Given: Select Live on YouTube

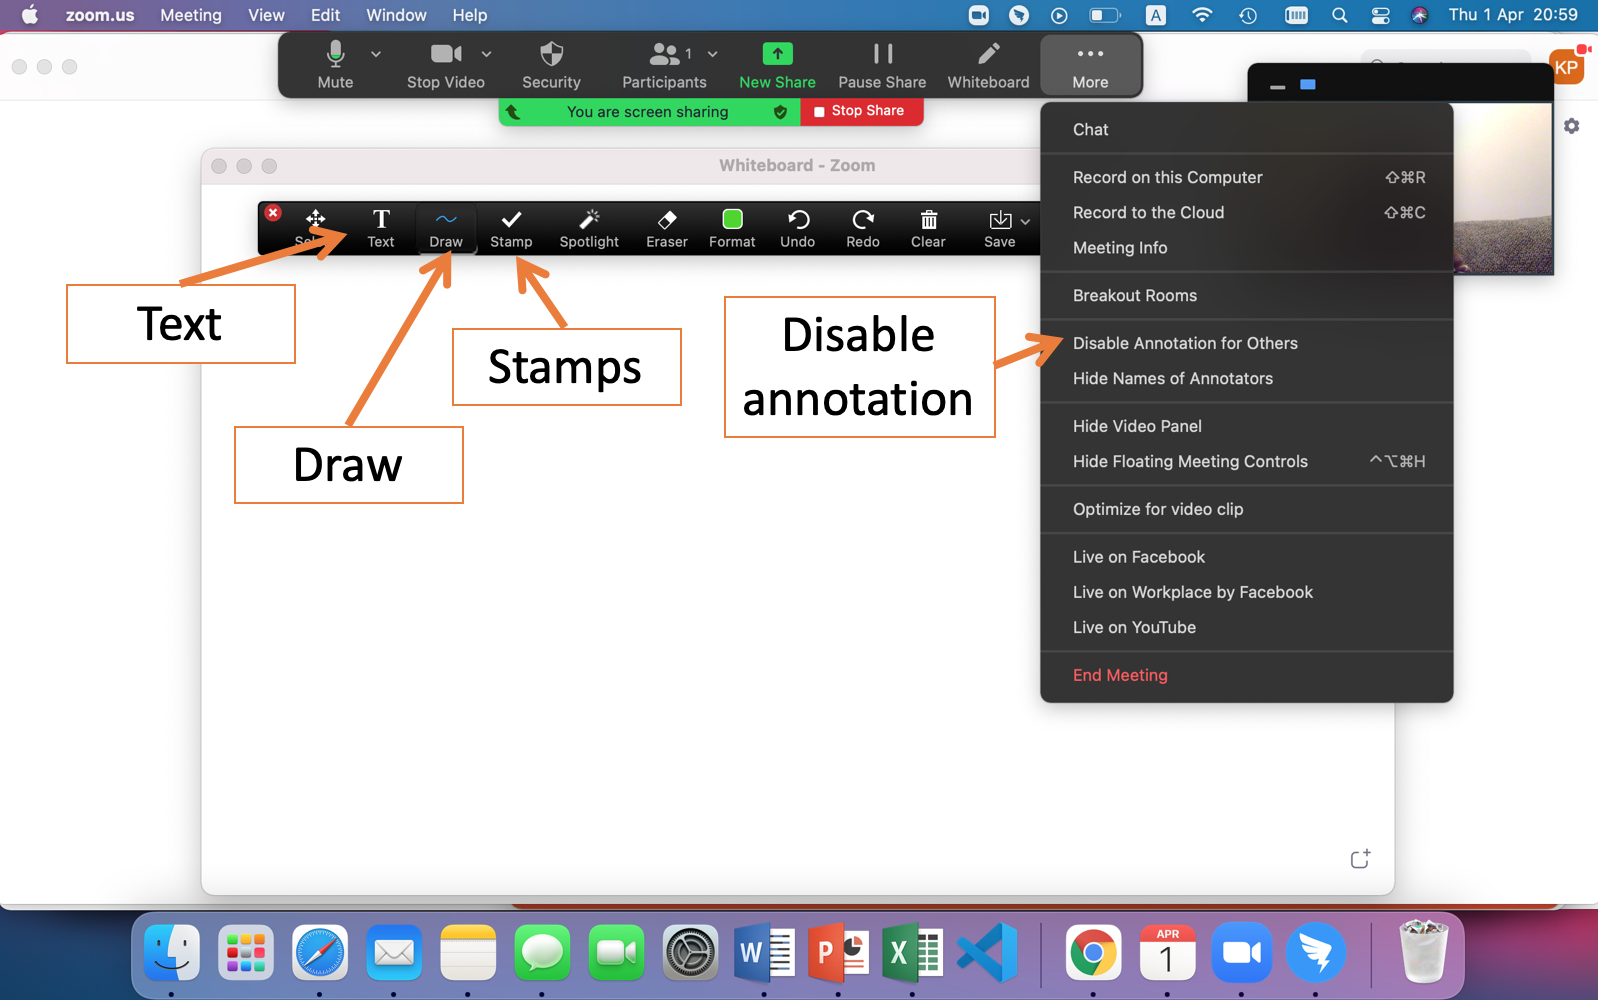Looking at the screenshot, I should (1246, 628).
